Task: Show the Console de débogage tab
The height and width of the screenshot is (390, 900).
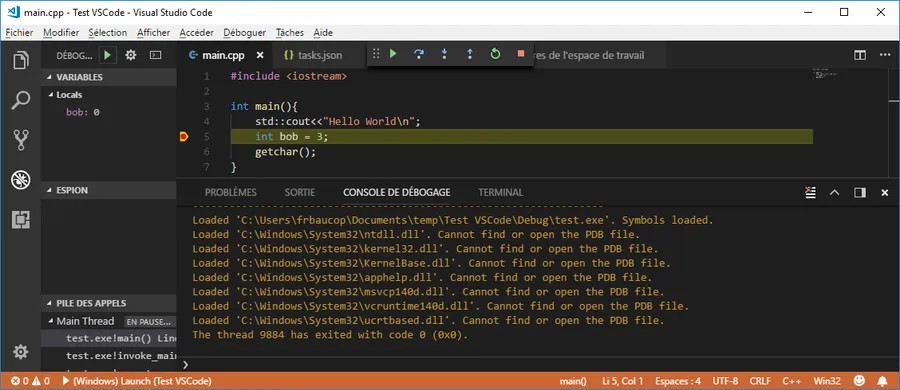Action: tap(397, 192)
